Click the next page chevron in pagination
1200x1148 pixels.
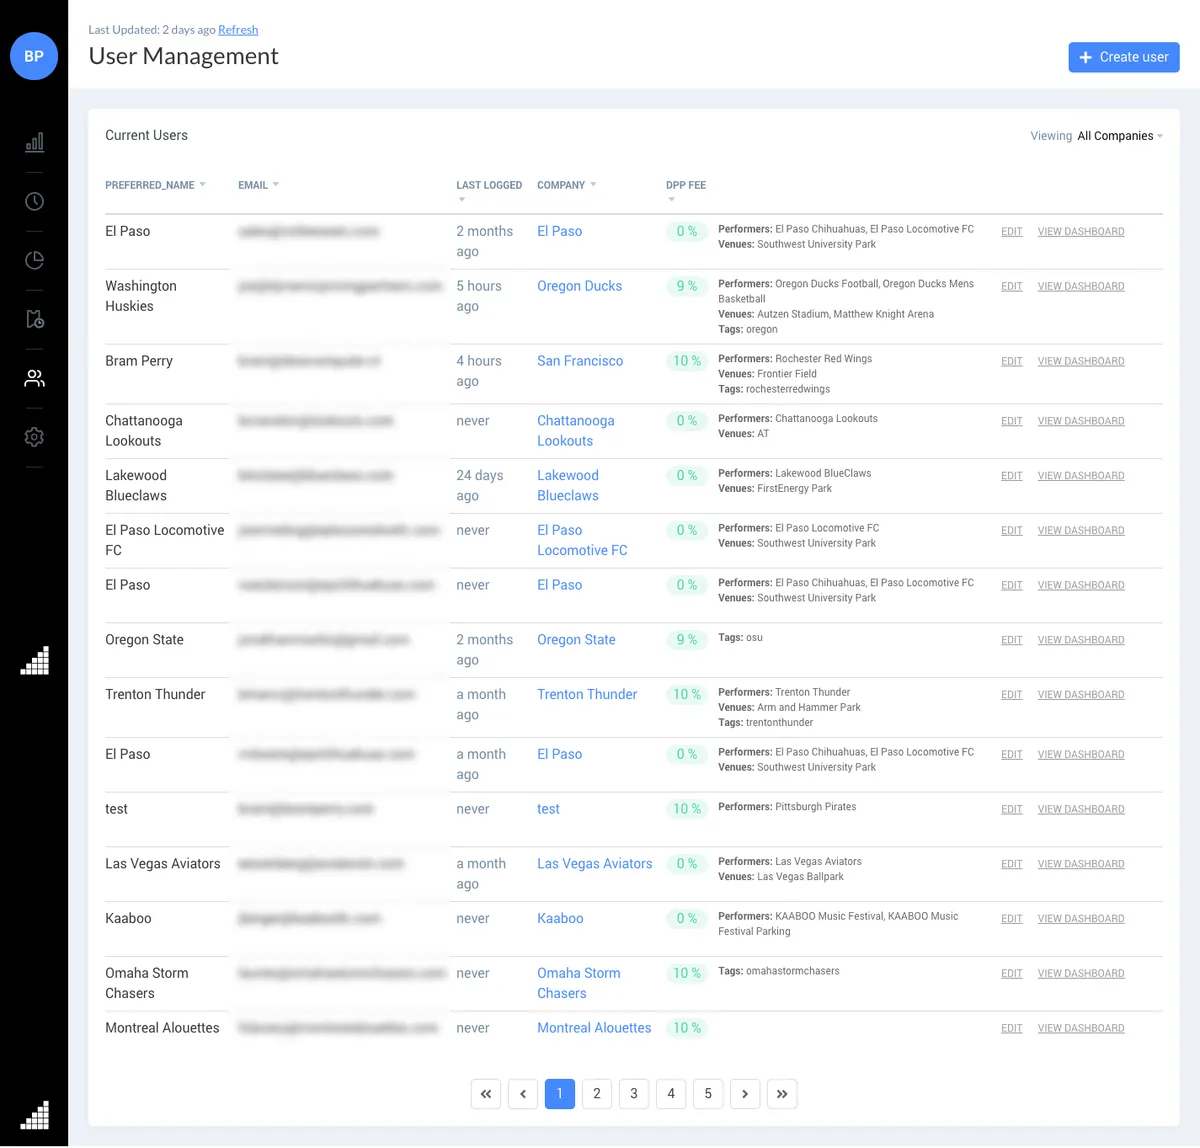tap(745, 1093)
